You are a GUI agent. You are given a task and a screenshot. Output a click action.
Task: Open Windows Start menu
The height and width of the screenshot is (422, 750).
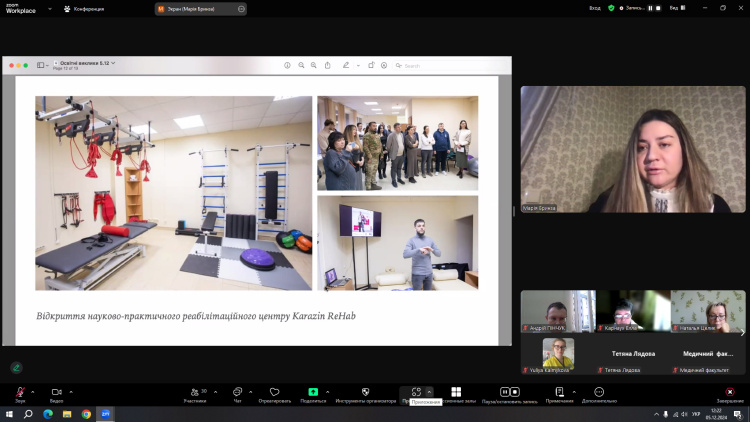tap(9, 414)
